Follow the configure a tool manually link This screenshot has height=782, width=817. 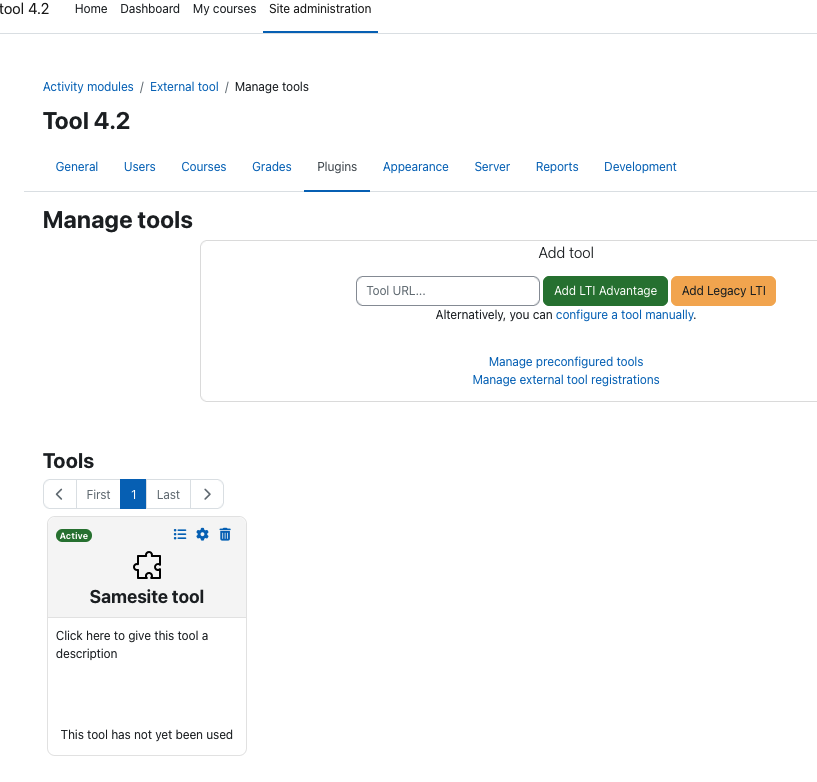(x=625, y=315)
